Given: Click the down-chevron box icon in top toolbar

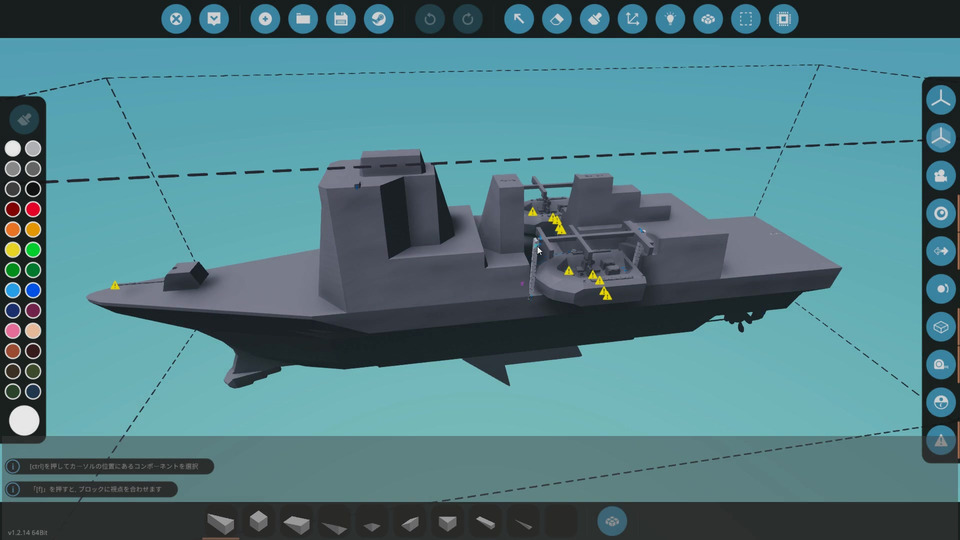Looking at the screenshot, I should (x=214, y=19).
